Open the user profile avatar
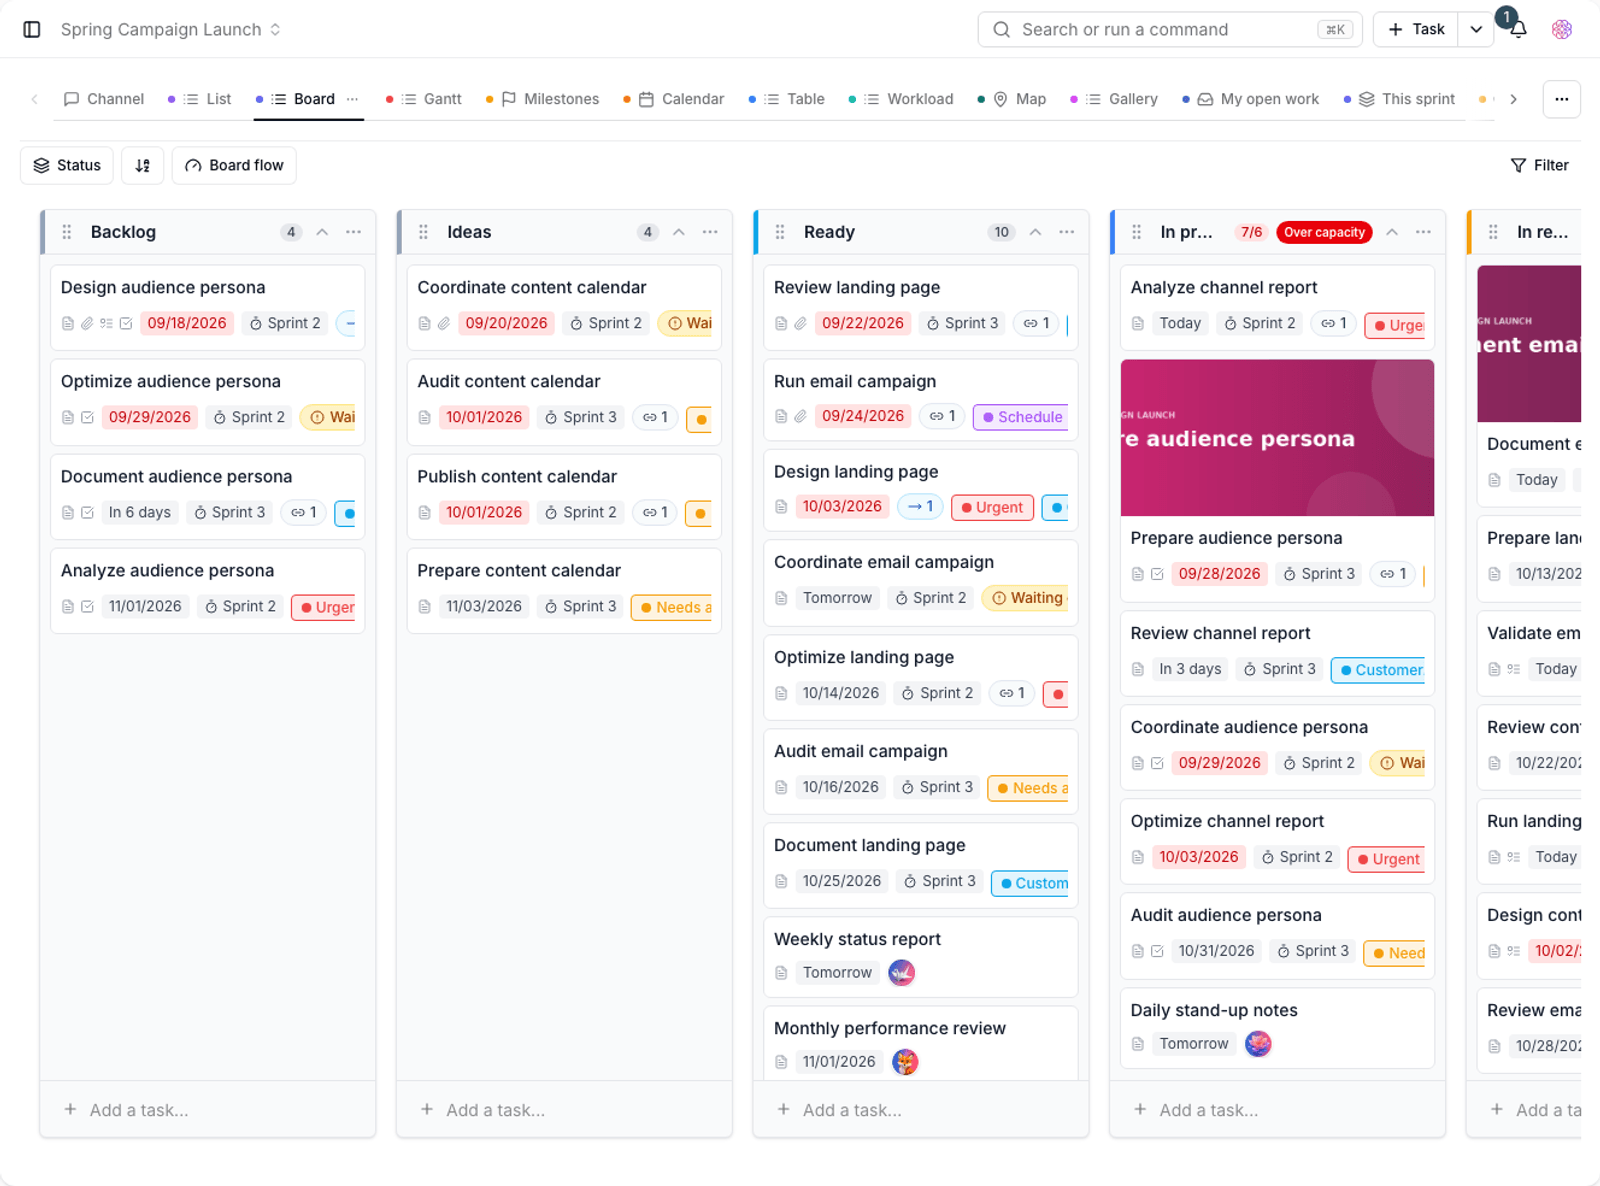Image resolution: width=1600 pixels, height=1186 pixels. click(x=1562, y=29)
